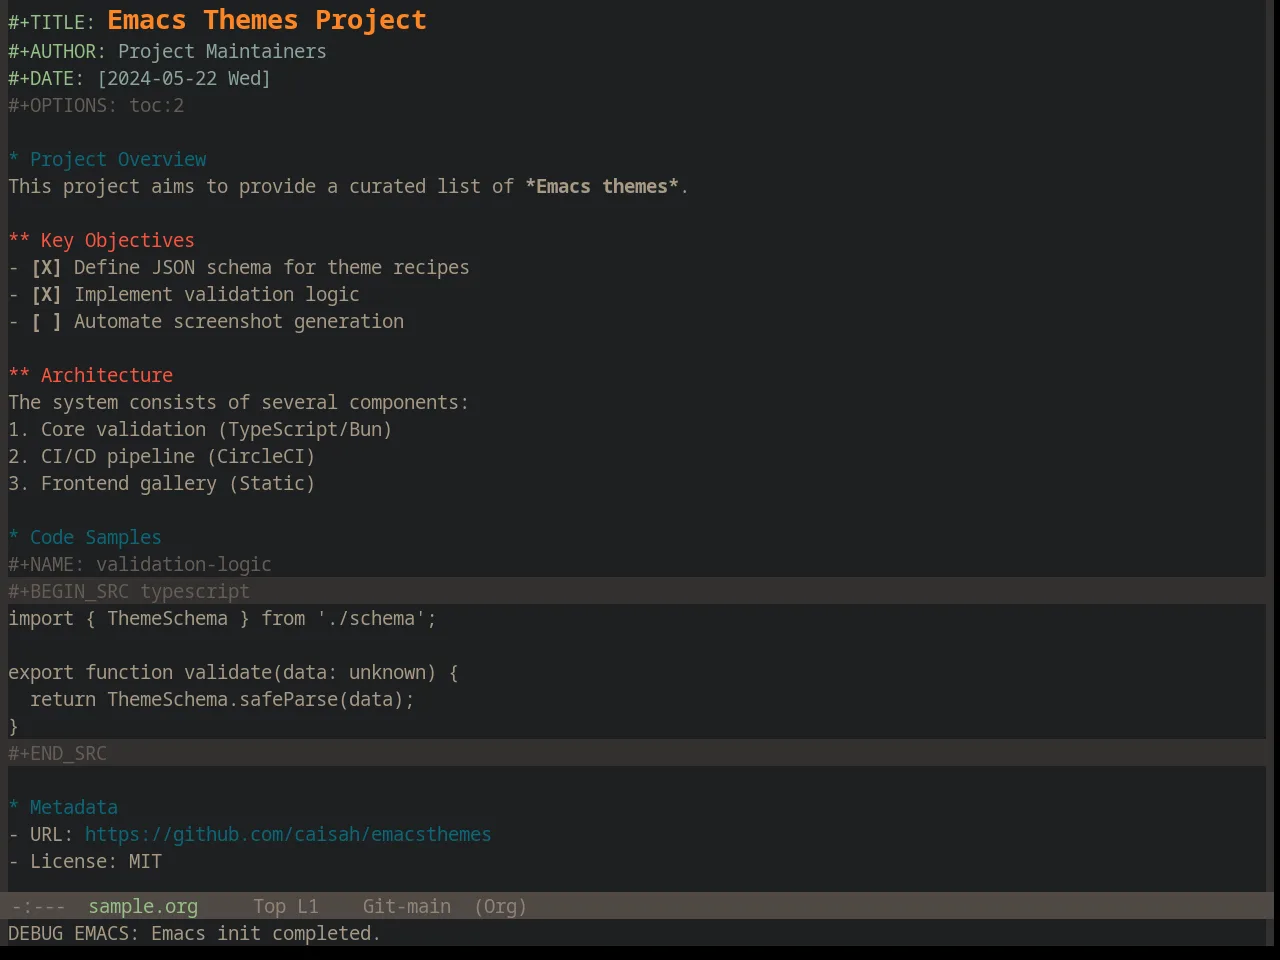Screen dimensions: 1280x960
Task: Click the [2024-05-22 Wed] date stamp
Action: (x=184, y=78)
